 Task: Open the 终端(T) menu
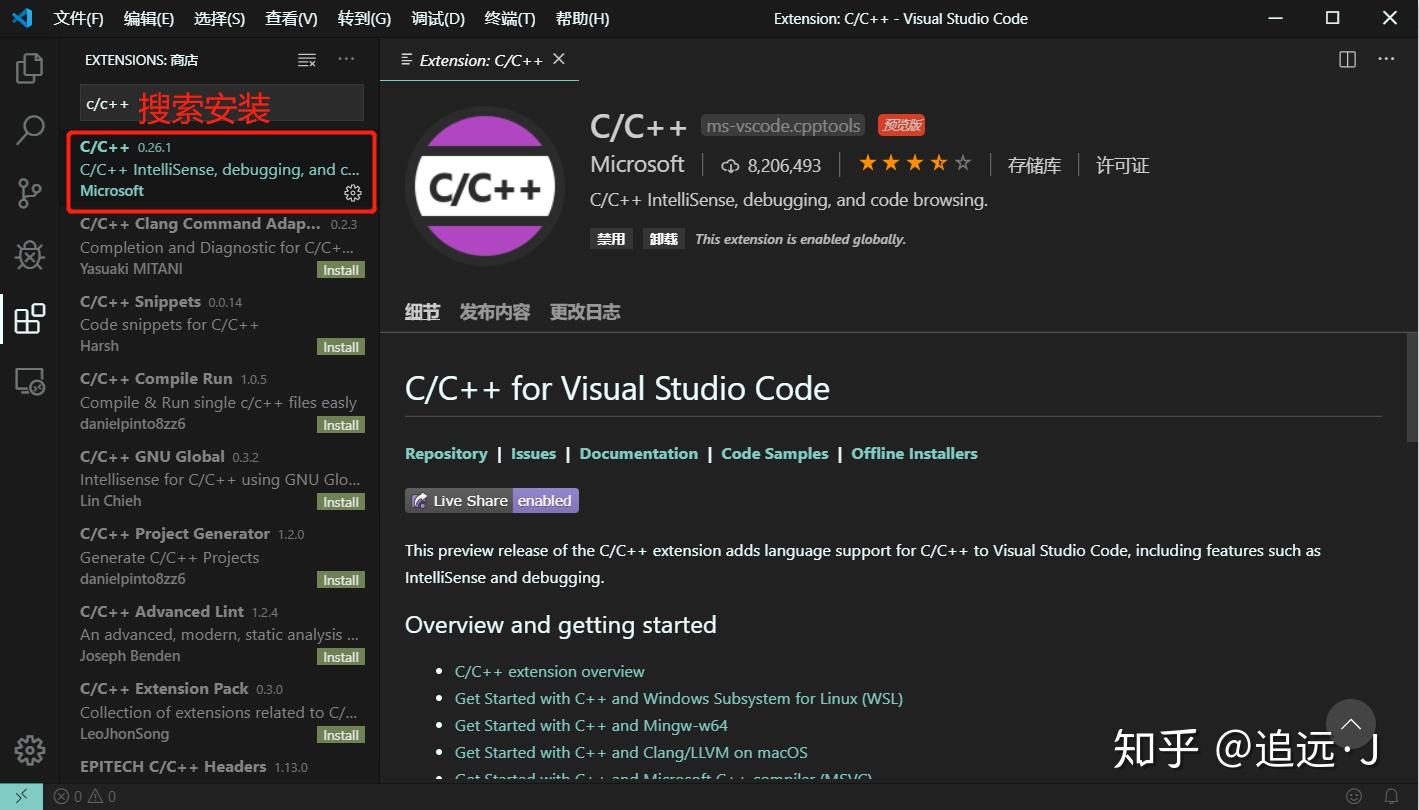509,18
